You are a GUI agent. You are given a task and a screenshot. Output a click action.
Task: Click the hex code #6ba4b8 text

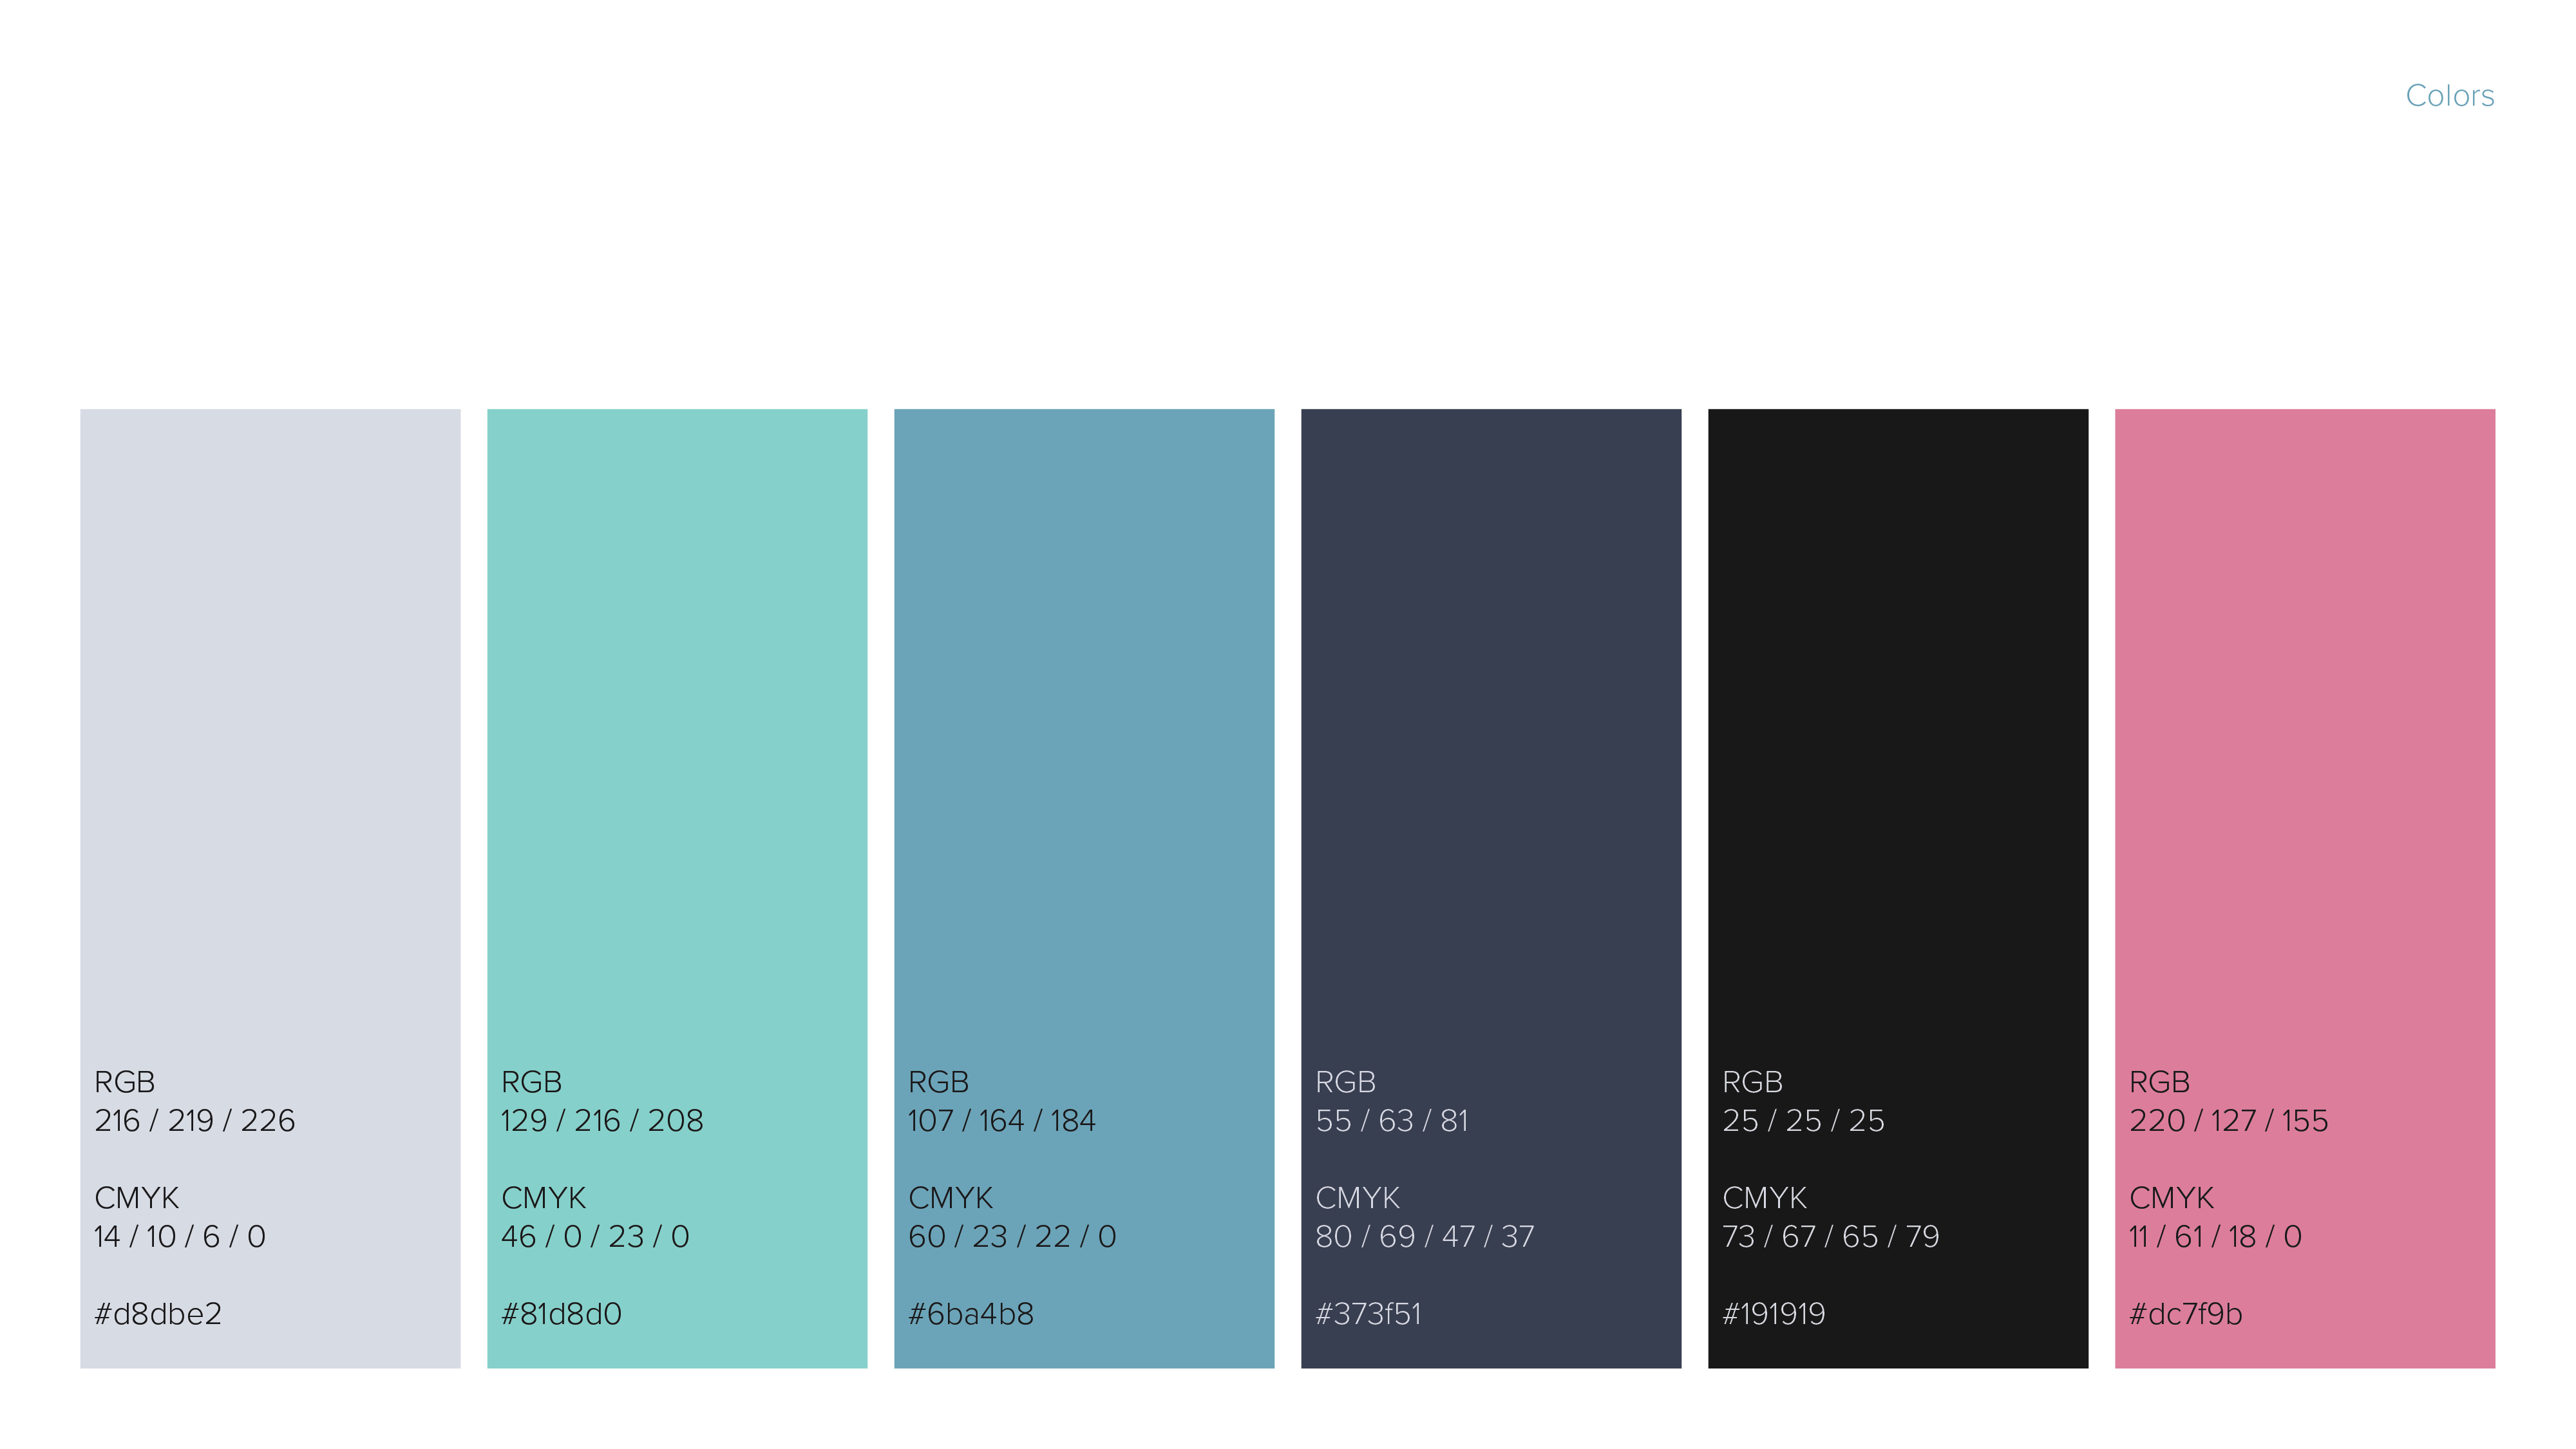click(971, 1313)
